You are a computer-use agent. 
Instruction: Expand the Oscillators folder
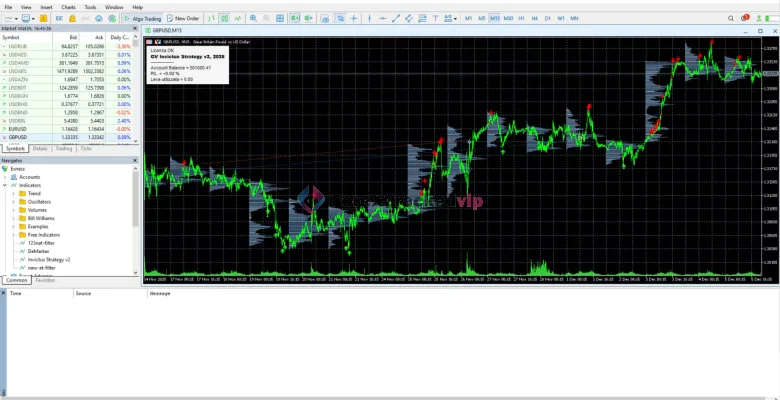[13, 202]
